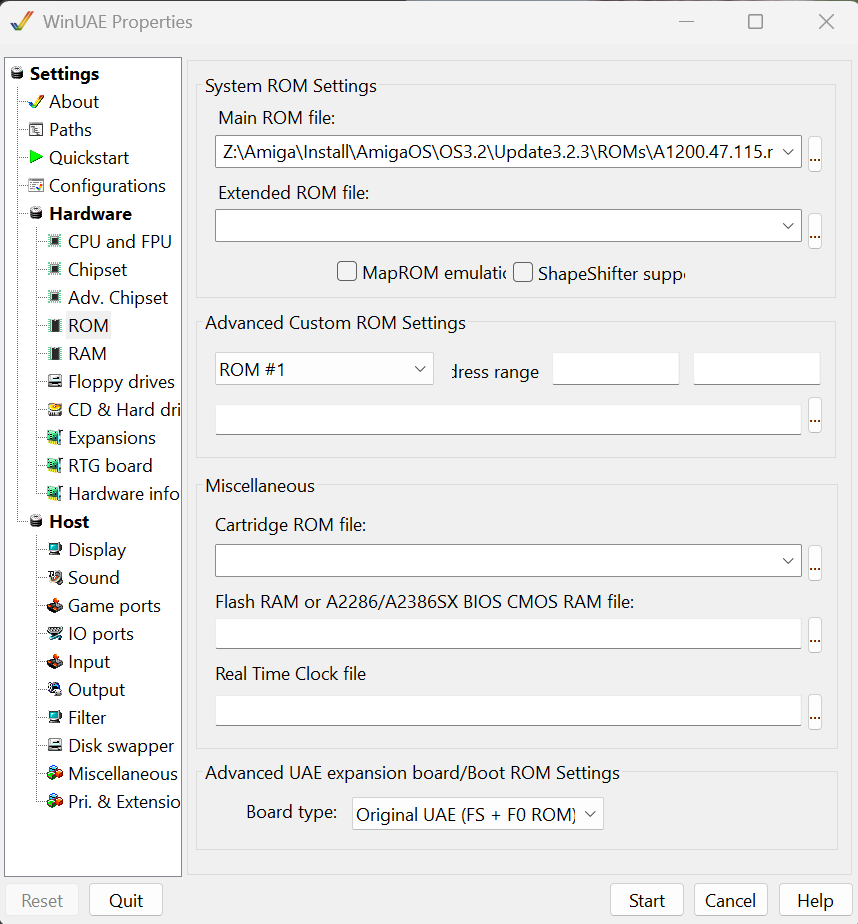
Task: Click the RTG board icon
Action: pyautogui.click(x=55, y=465)
